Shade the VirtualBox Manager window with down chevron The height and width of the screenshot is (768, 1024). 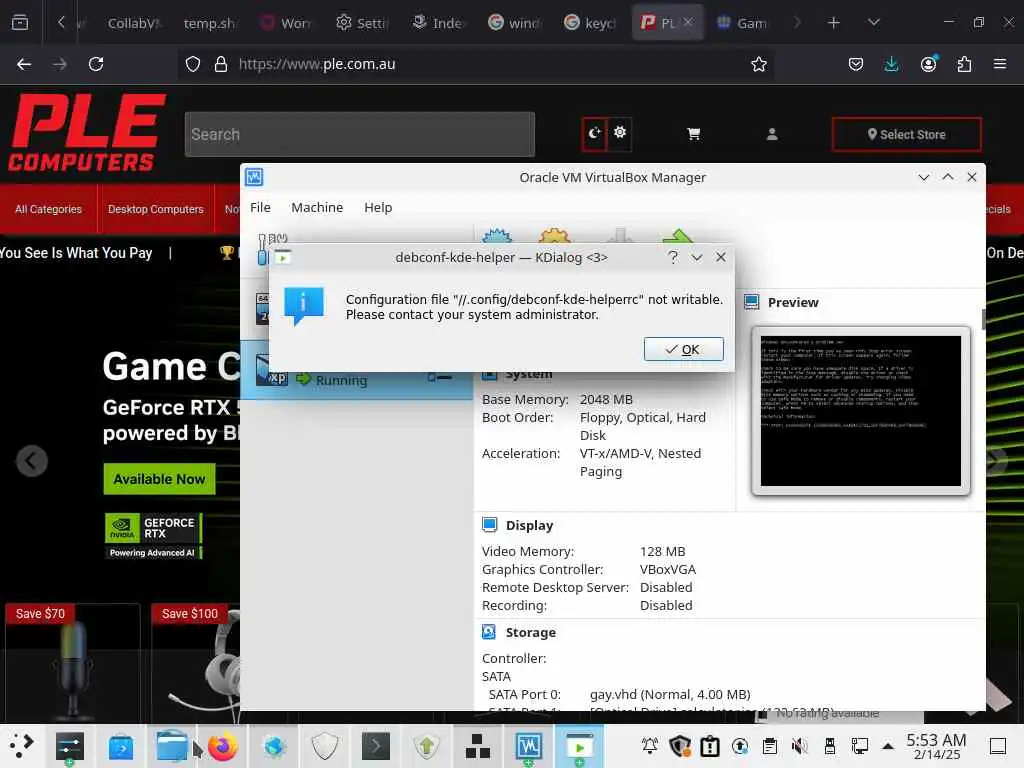pyautogui.click(x=923, y=177)
